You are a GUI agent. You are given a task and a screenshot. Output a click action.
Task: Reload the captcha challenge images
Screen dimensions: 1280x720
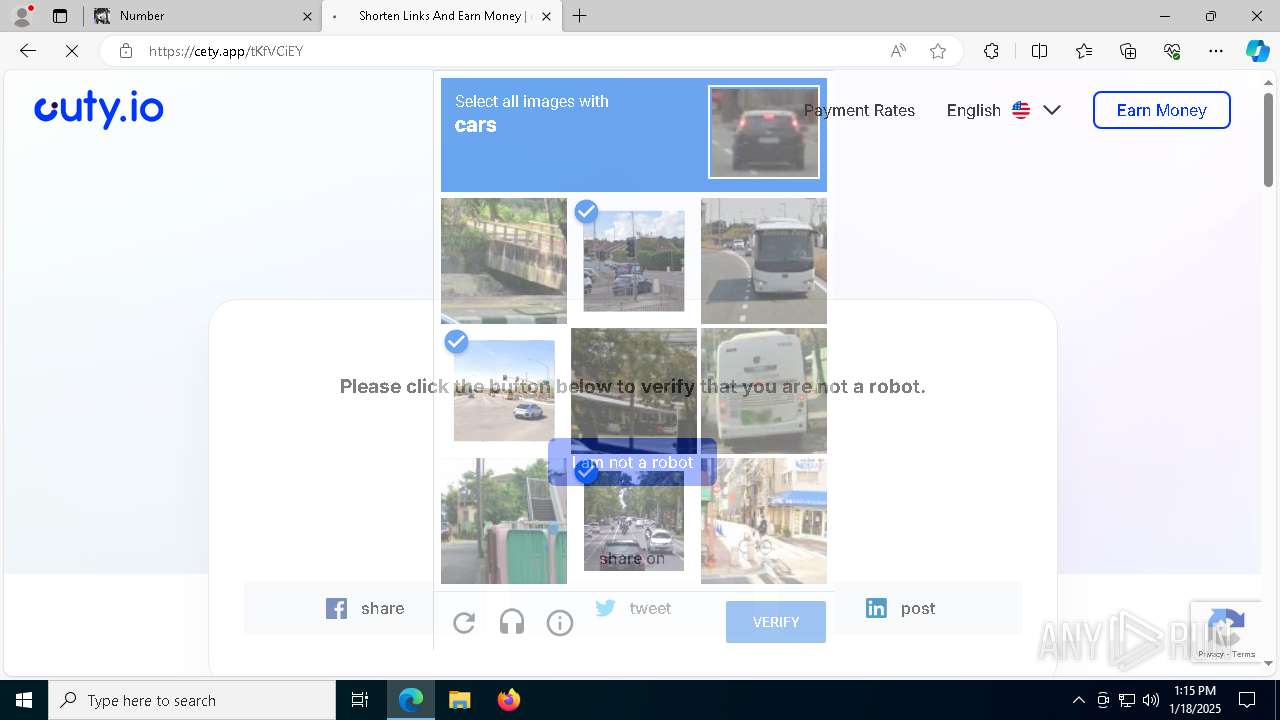[464, 623]
